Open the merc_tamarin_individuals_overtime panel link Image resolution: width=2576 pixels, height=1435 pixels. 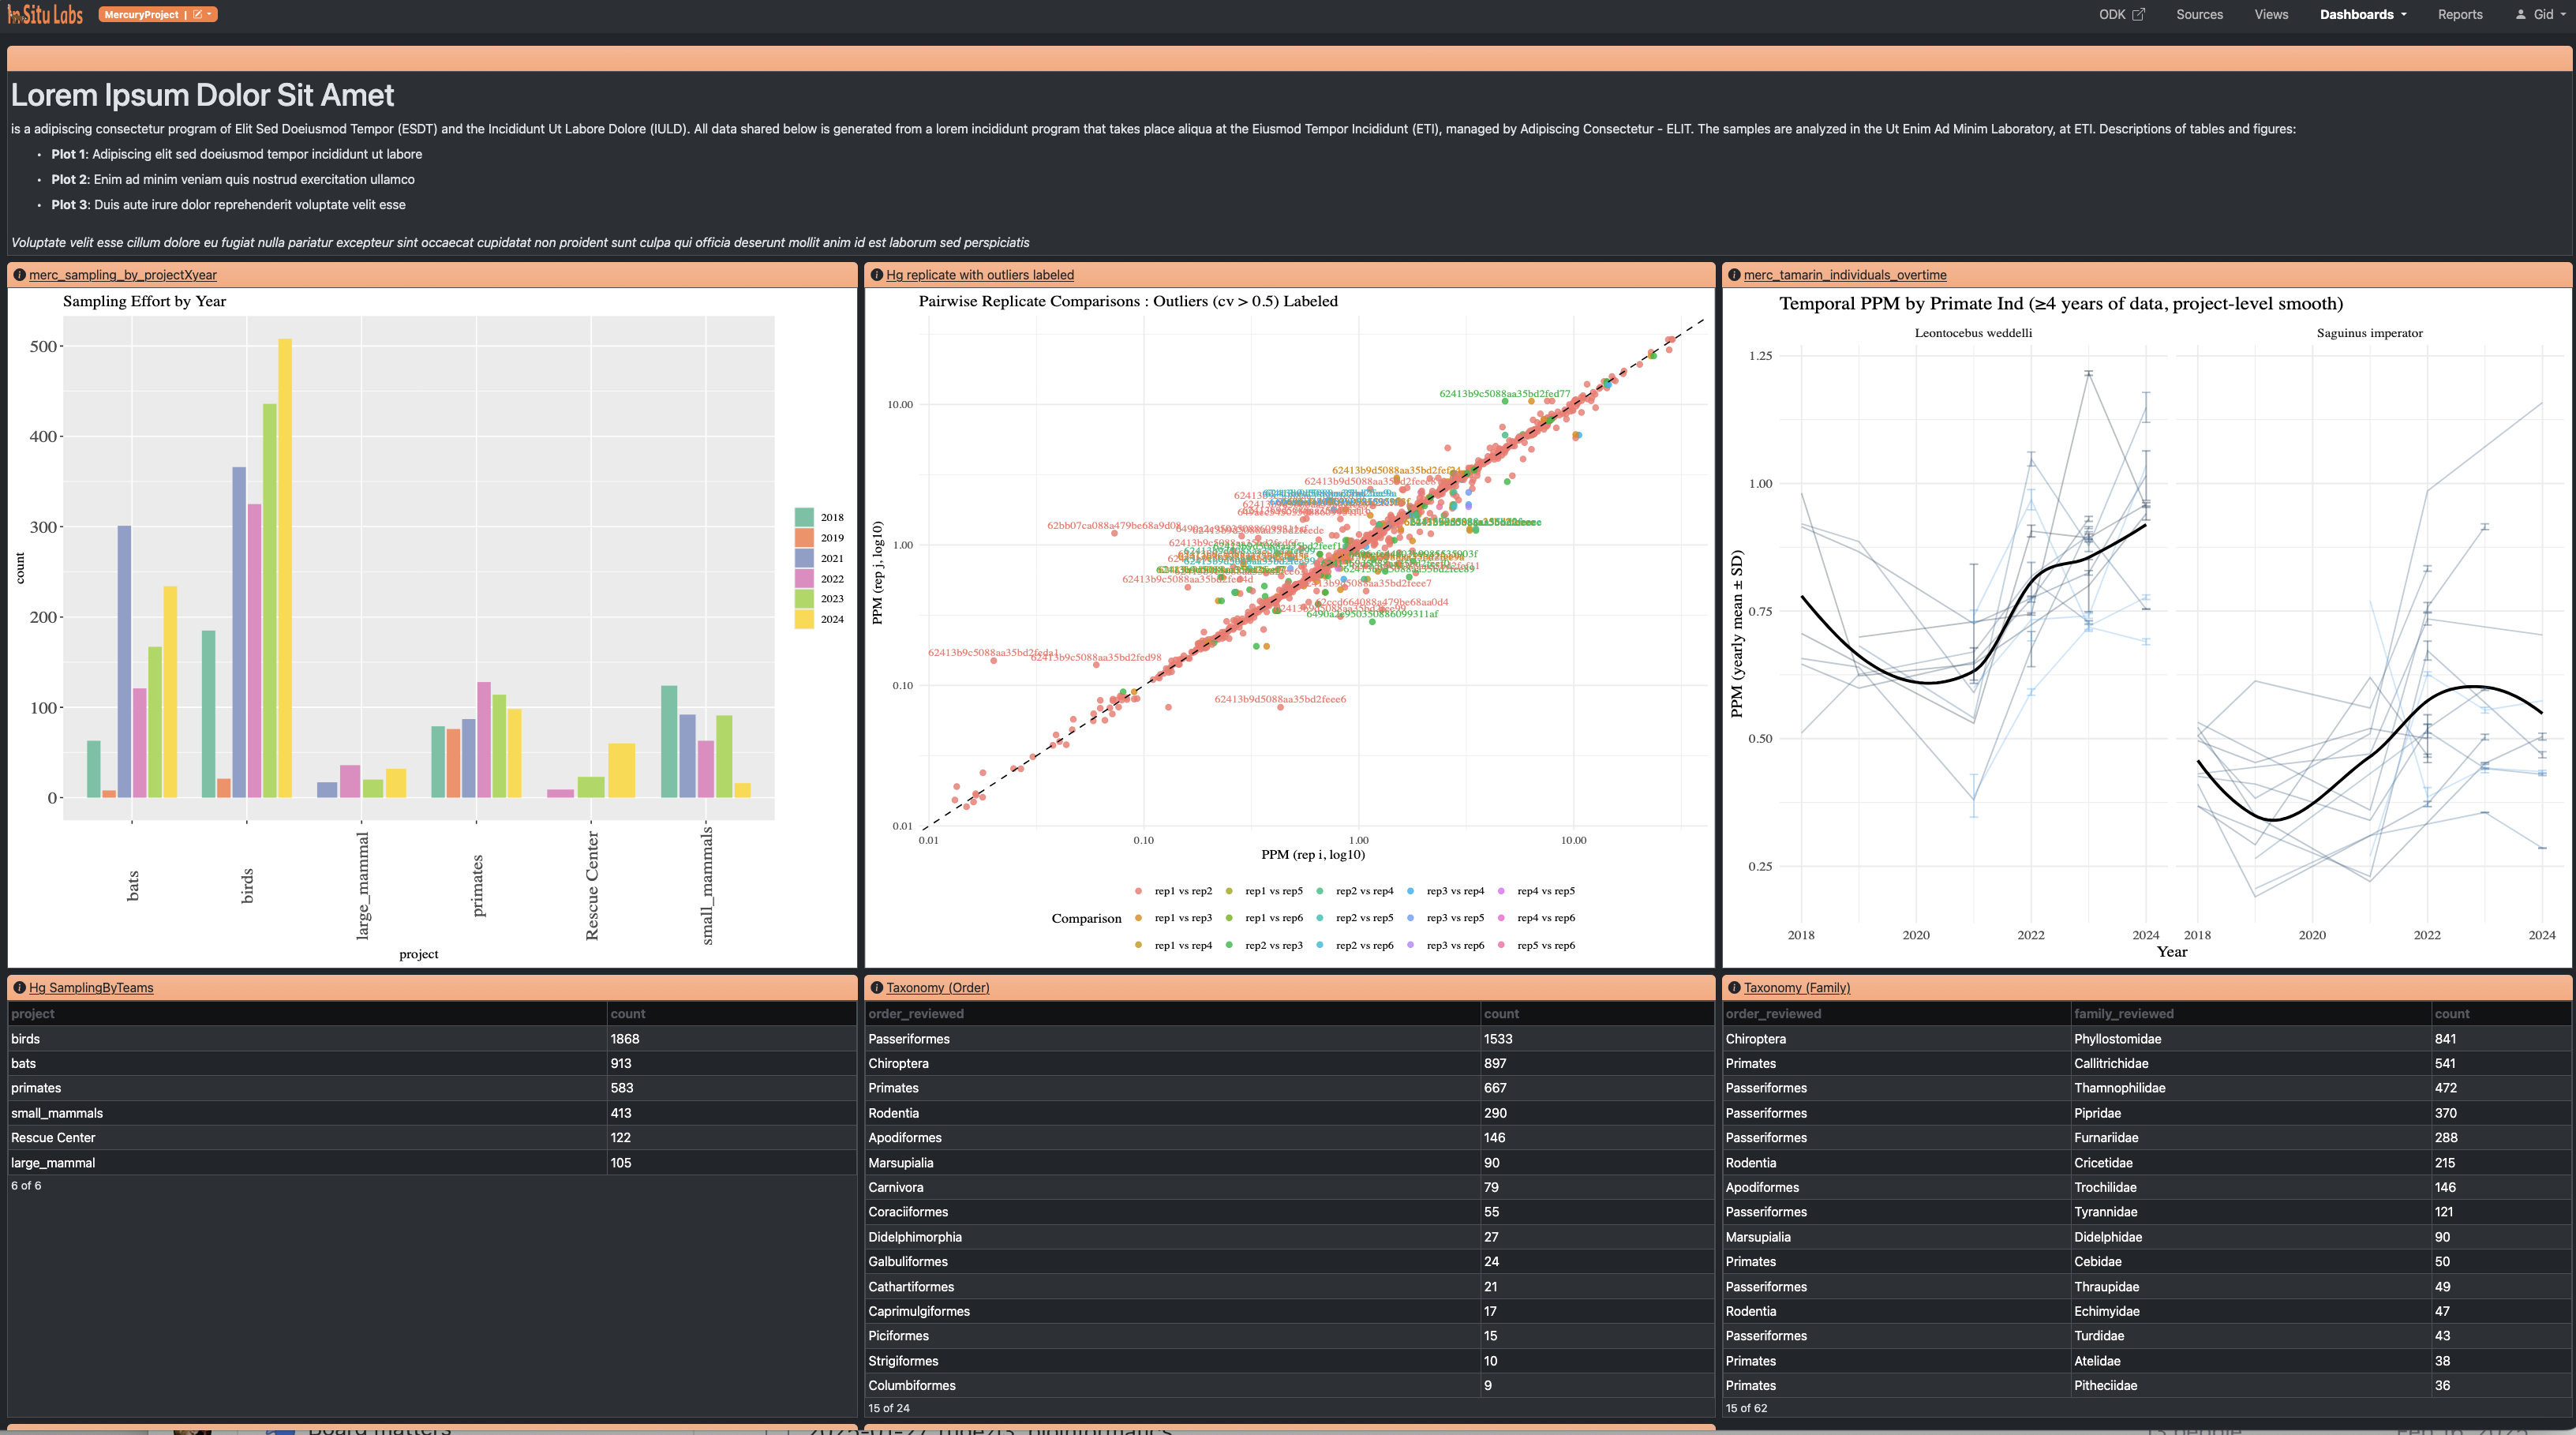pyautogui.click(x=1845, y=275)
